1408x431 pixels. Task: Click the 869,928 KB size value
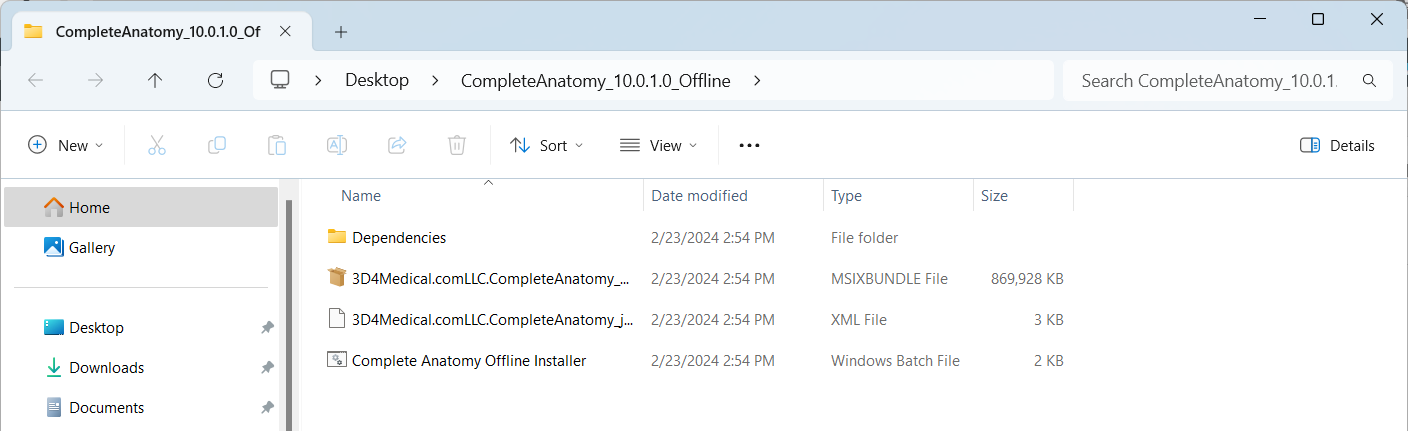click(1027, 279)
